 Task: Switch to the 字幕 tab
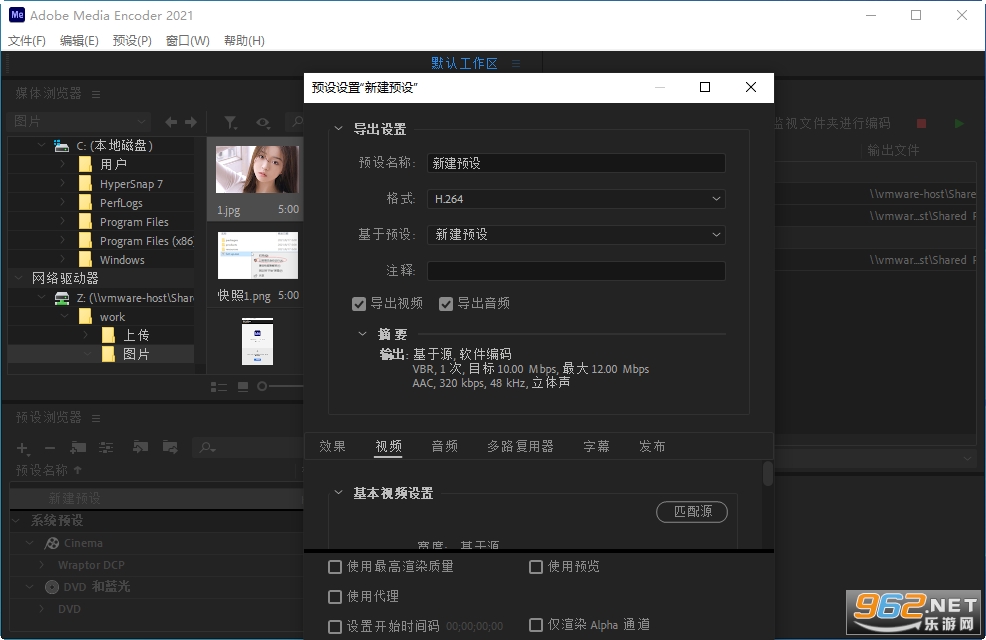pos(596,446)
